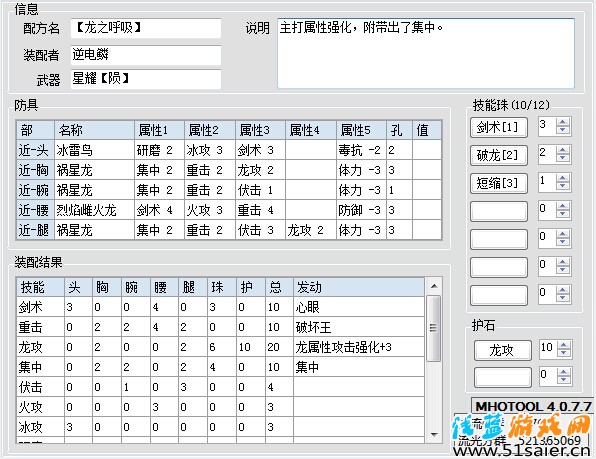Click the 技能 column header in results table
596x459 pixels.
40,287
